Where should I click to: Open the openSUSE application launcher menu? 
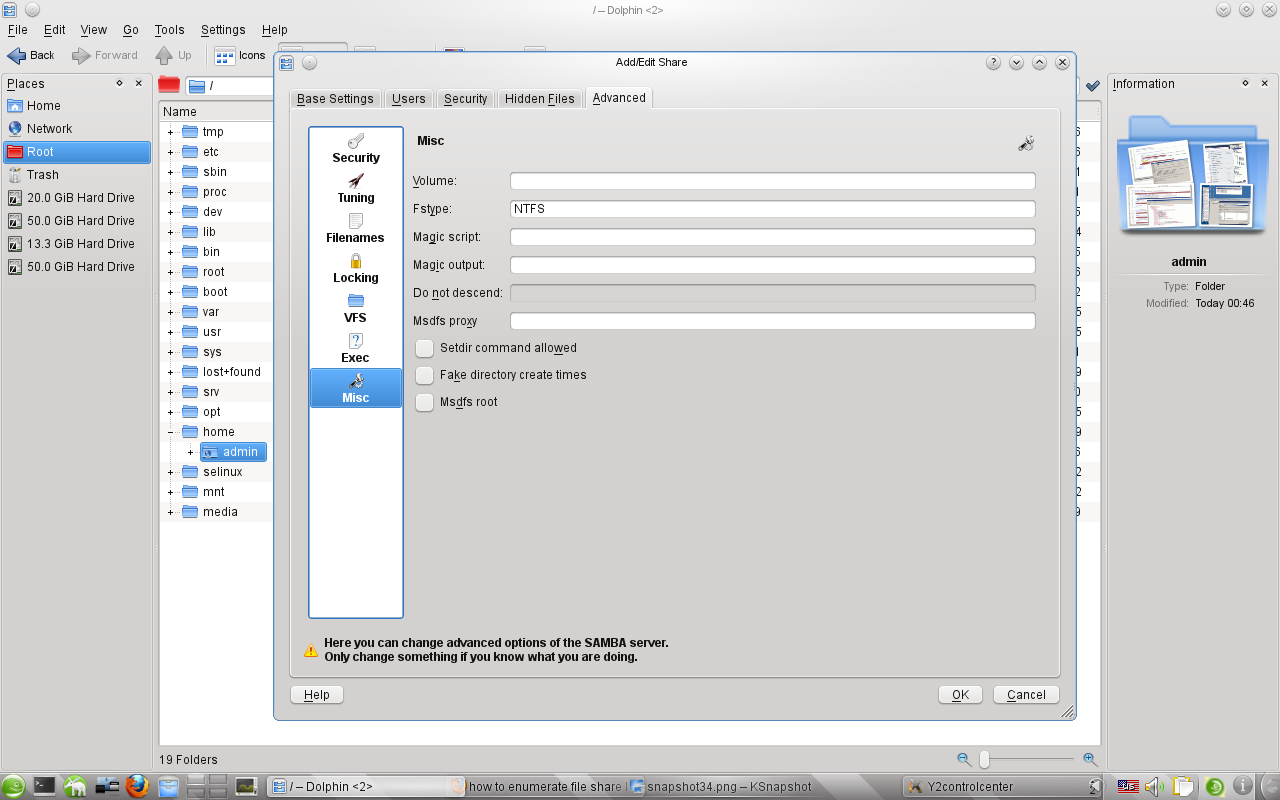14,786
